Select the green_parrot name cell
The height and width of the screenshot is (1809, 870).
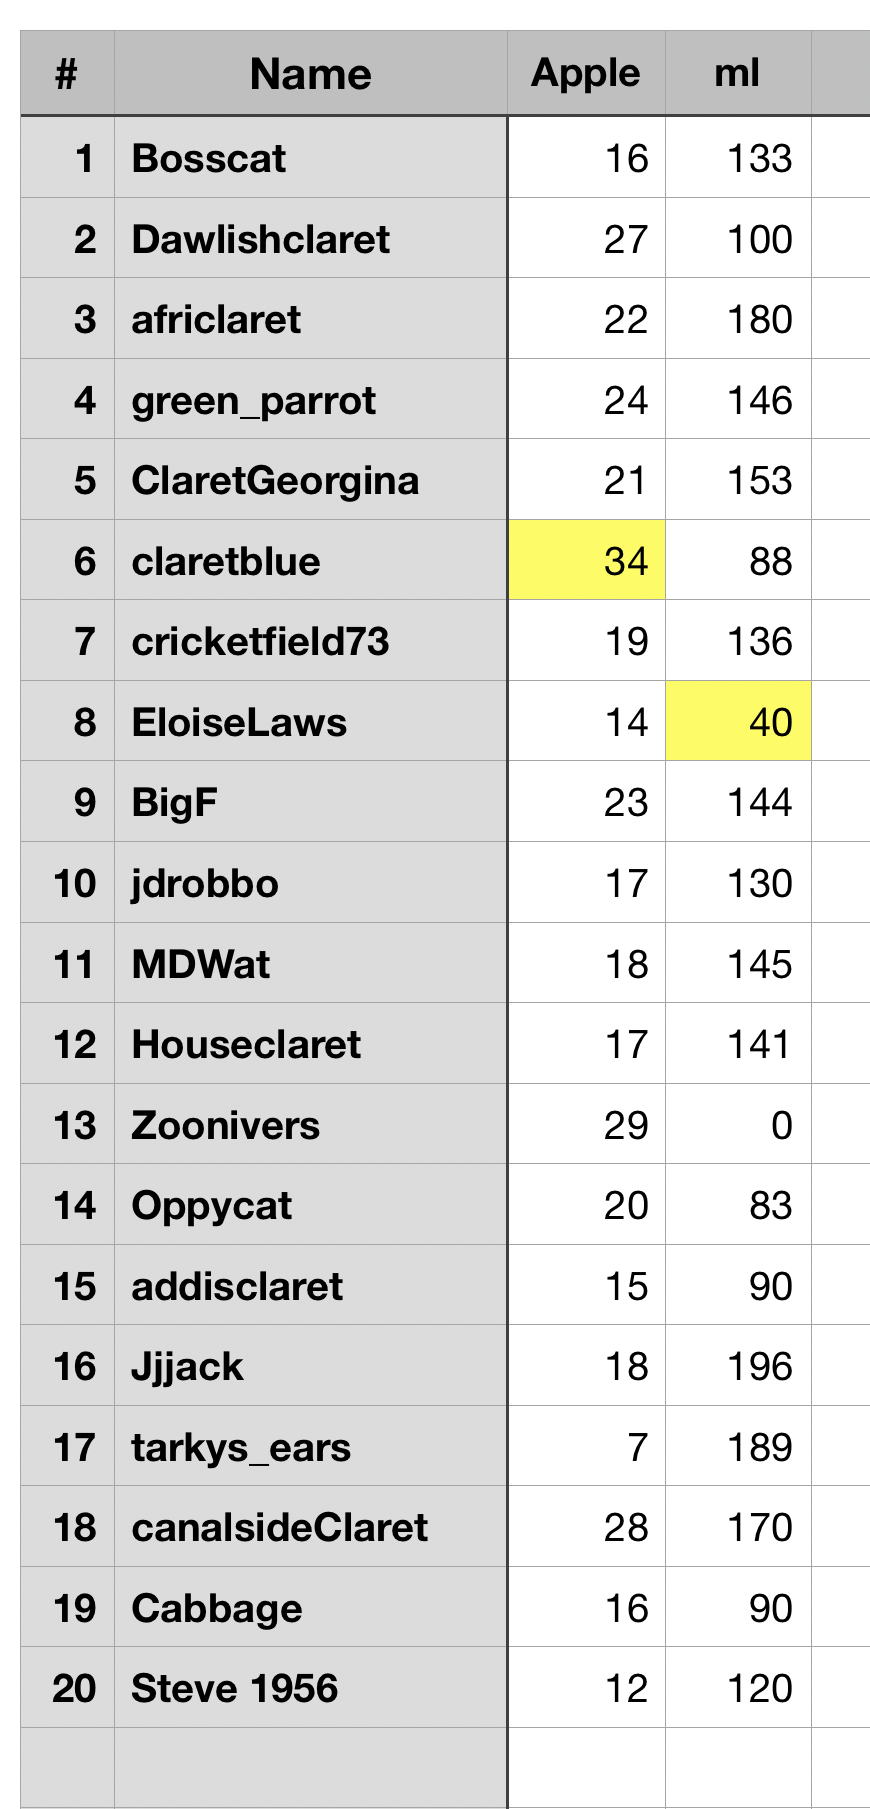click(310, 400)
